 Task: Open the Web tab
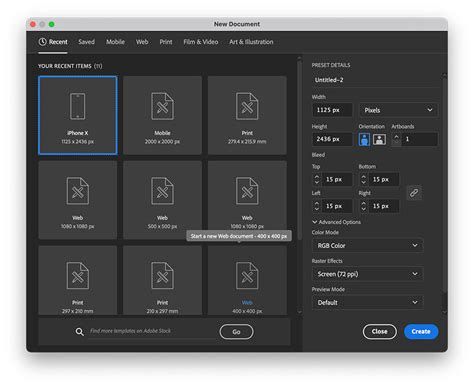(x=142, y=42)
